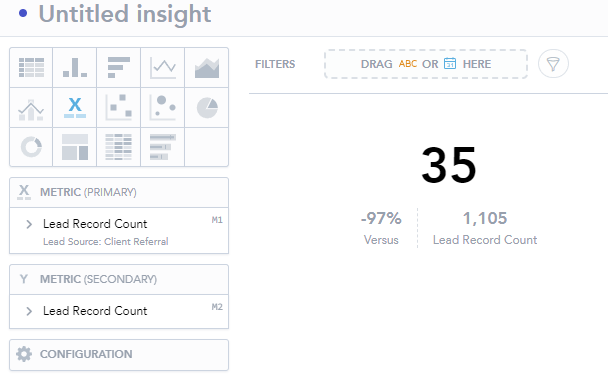Screen dimensions: 608x392
Task: Edit the Untitled insight title
Action: coord(125,14)
